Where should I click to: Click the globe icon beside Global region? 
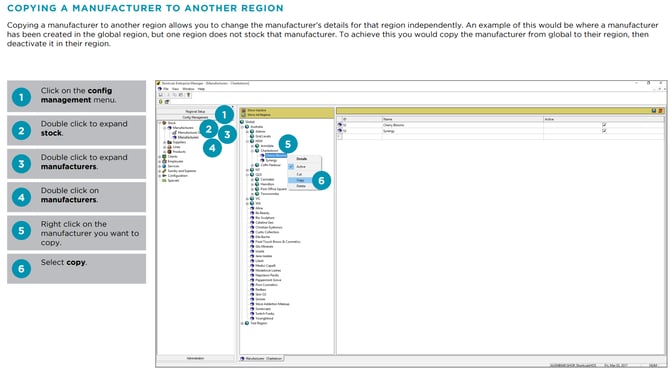pos(242,122)
